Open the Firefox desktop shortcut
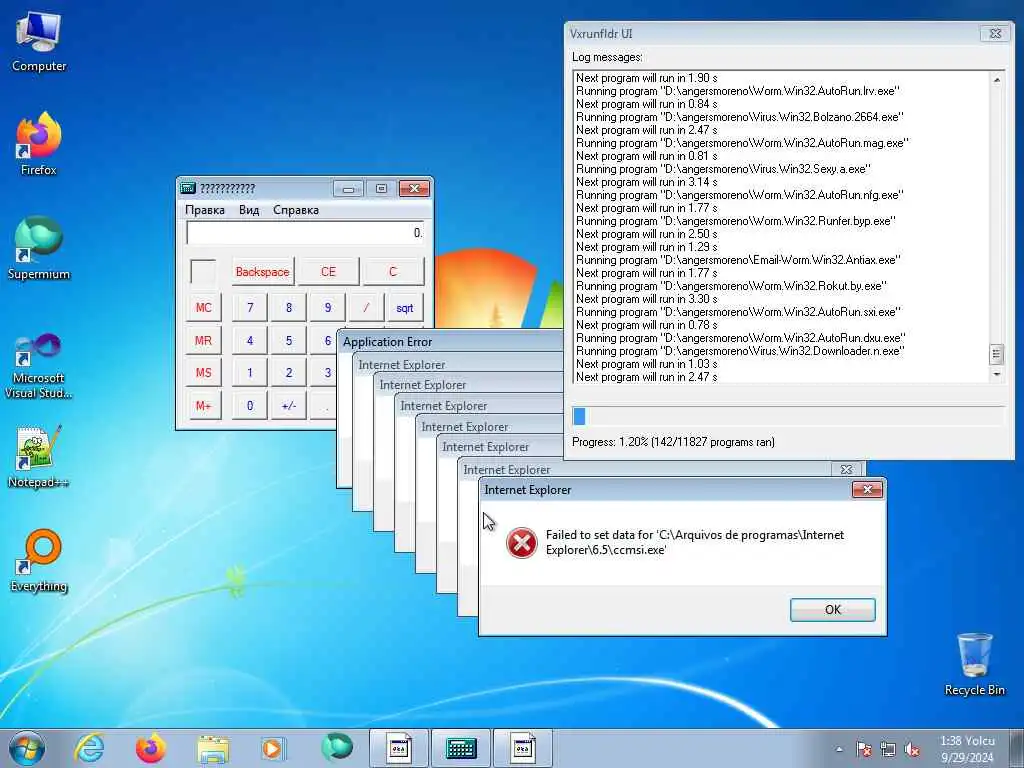 [39, 144]
